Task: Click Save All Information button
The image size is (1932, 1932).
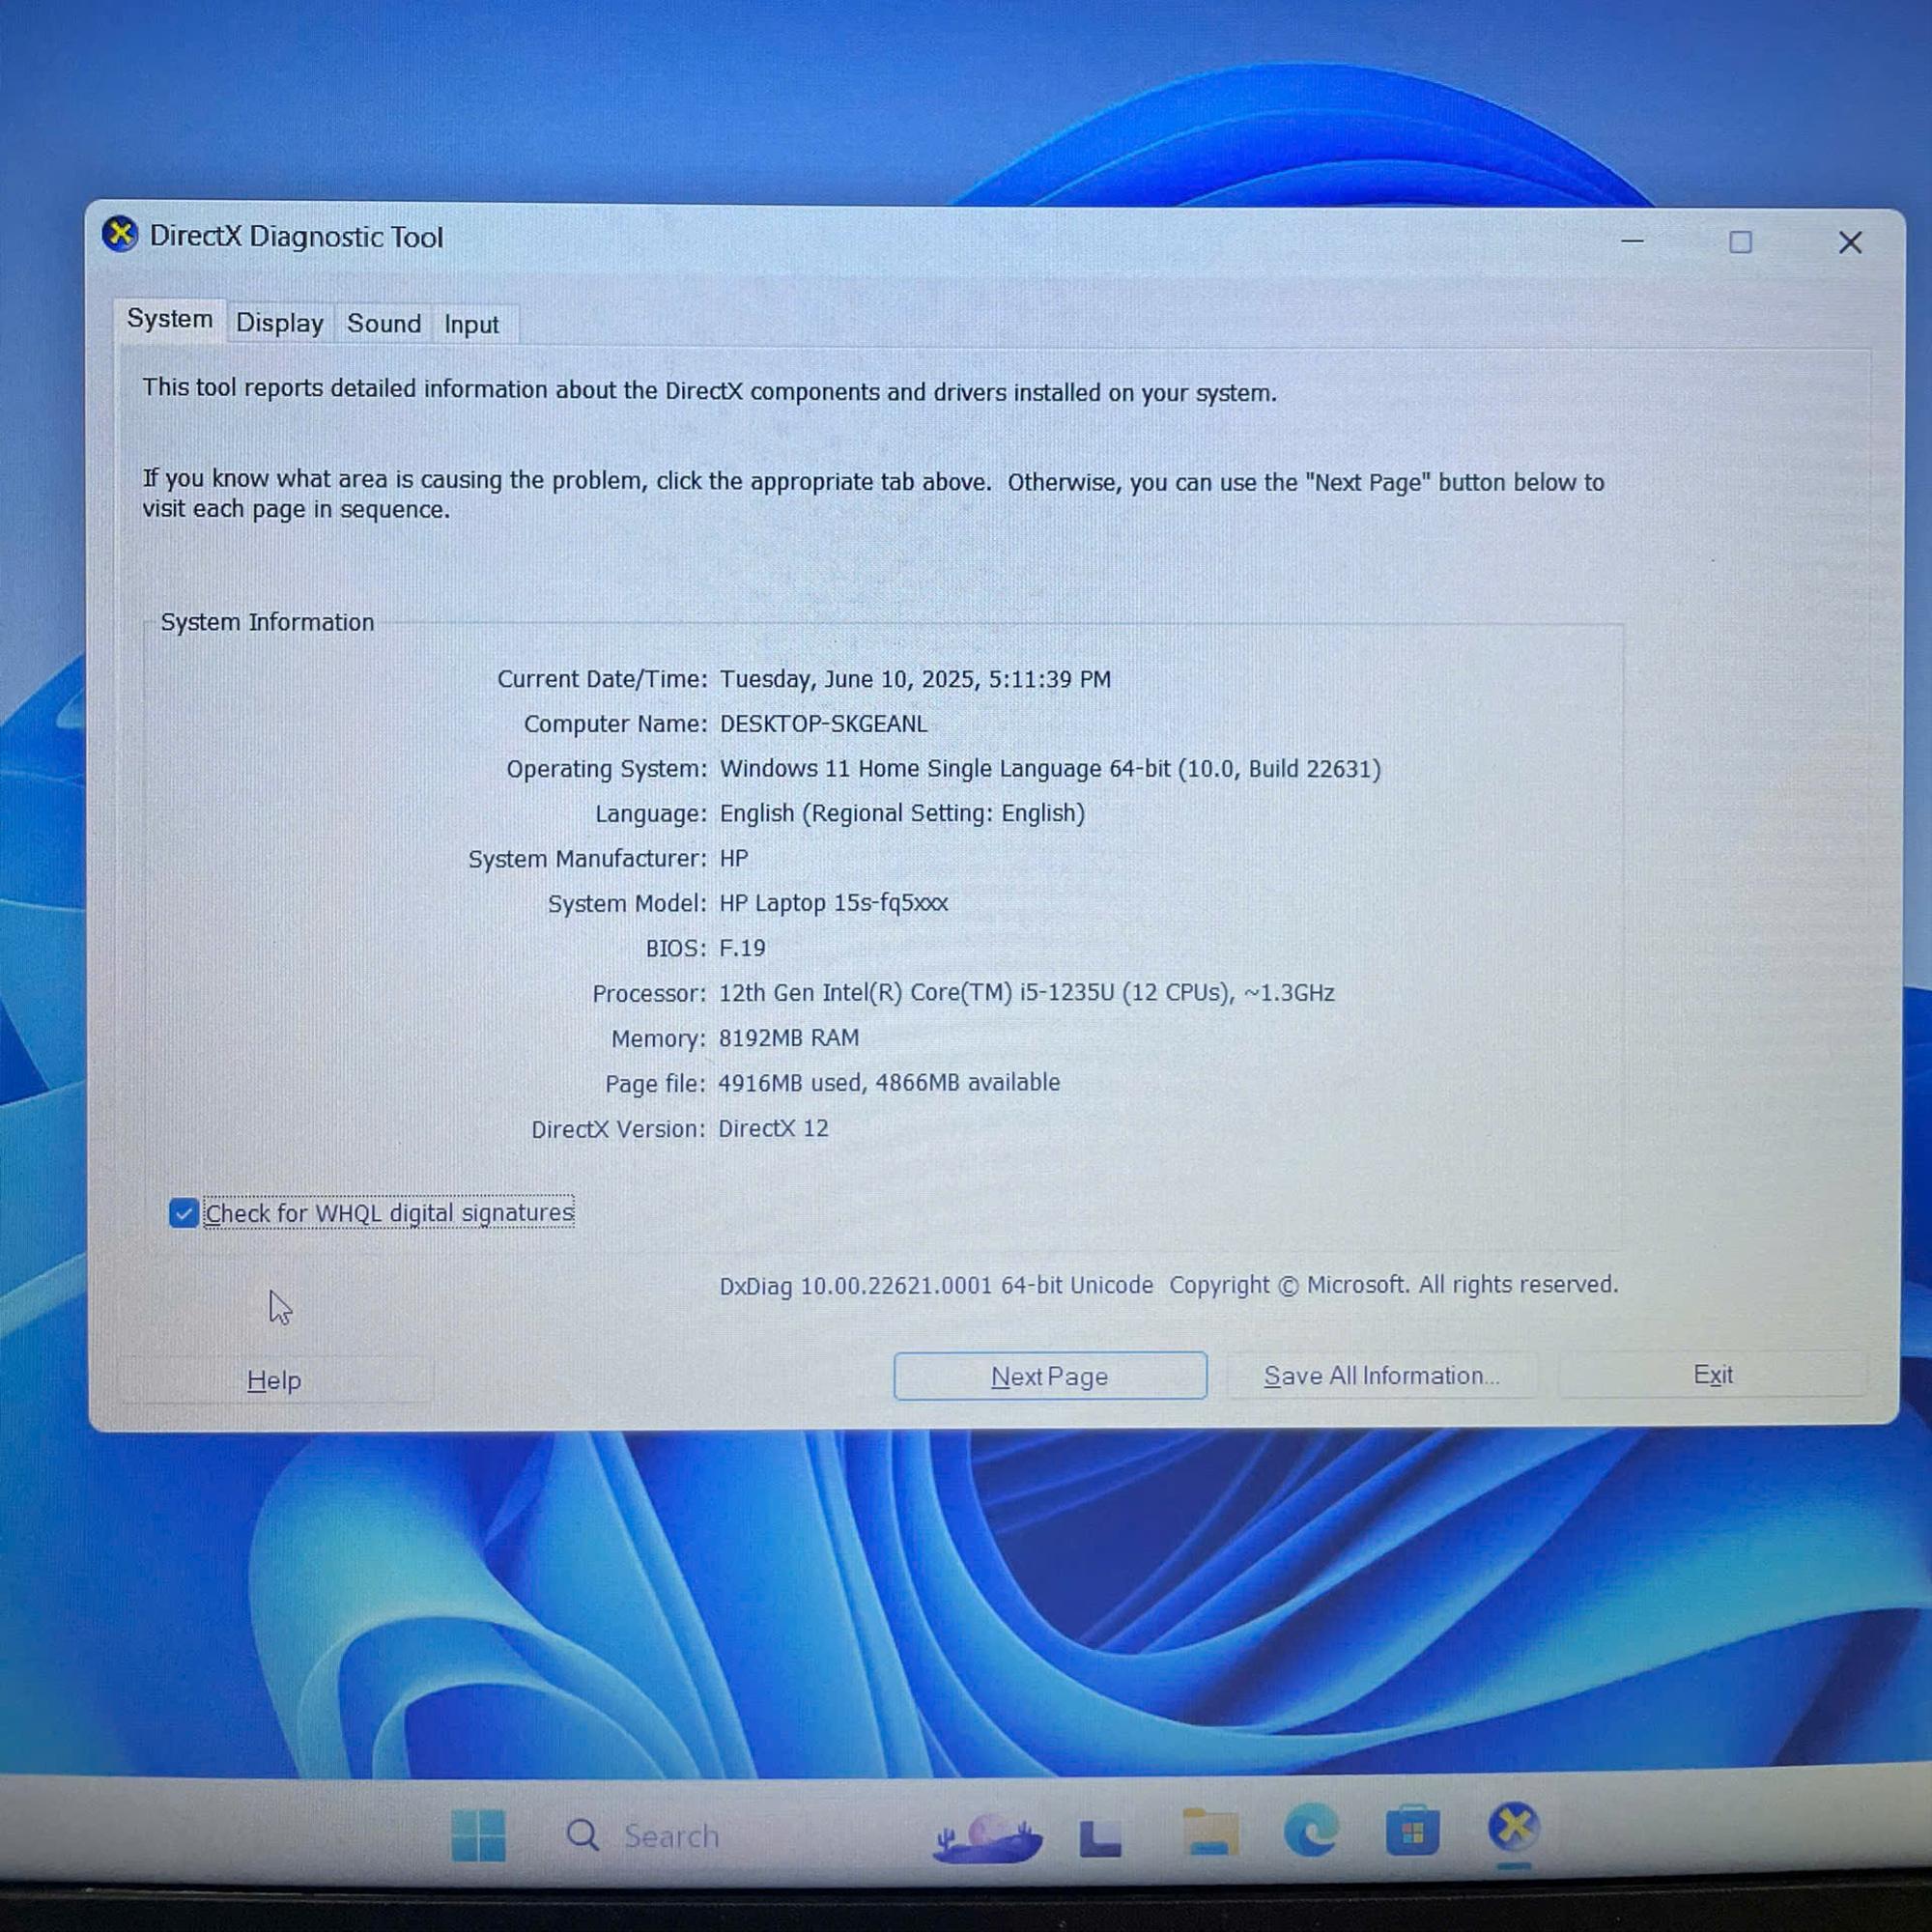Action: (x=1382, y=1376)
